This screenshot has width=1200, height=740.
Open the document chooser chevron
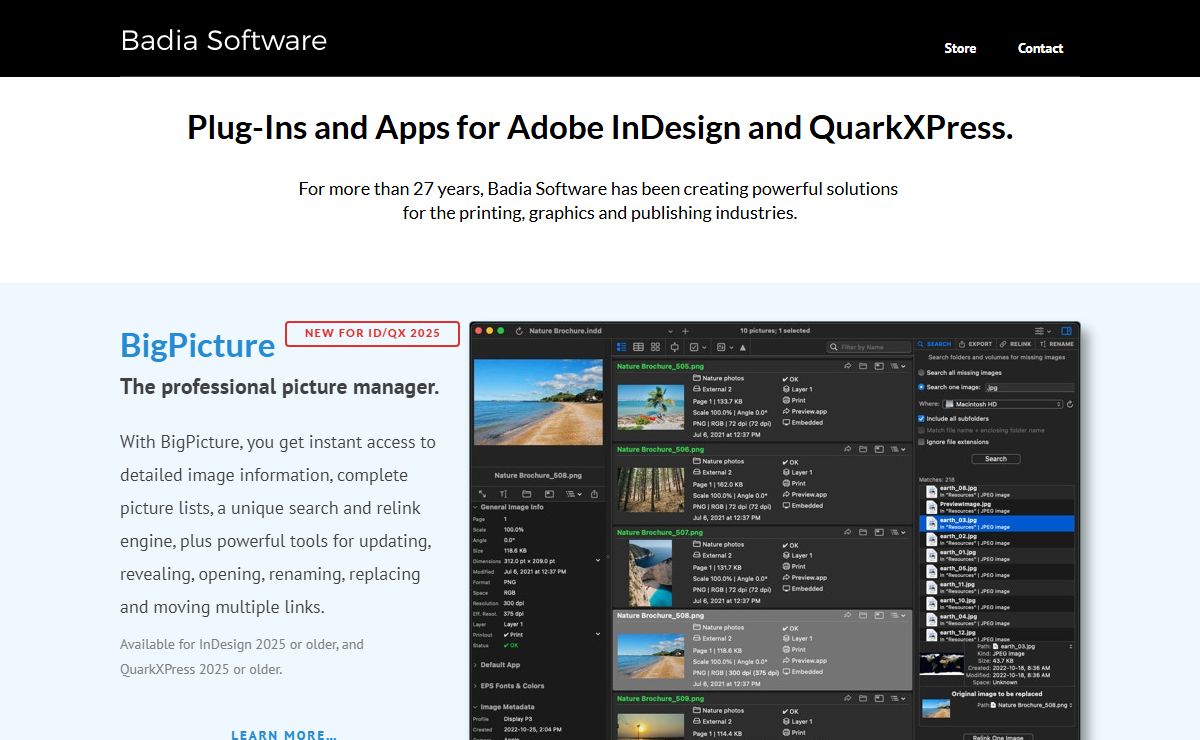(x=670, y=332)
